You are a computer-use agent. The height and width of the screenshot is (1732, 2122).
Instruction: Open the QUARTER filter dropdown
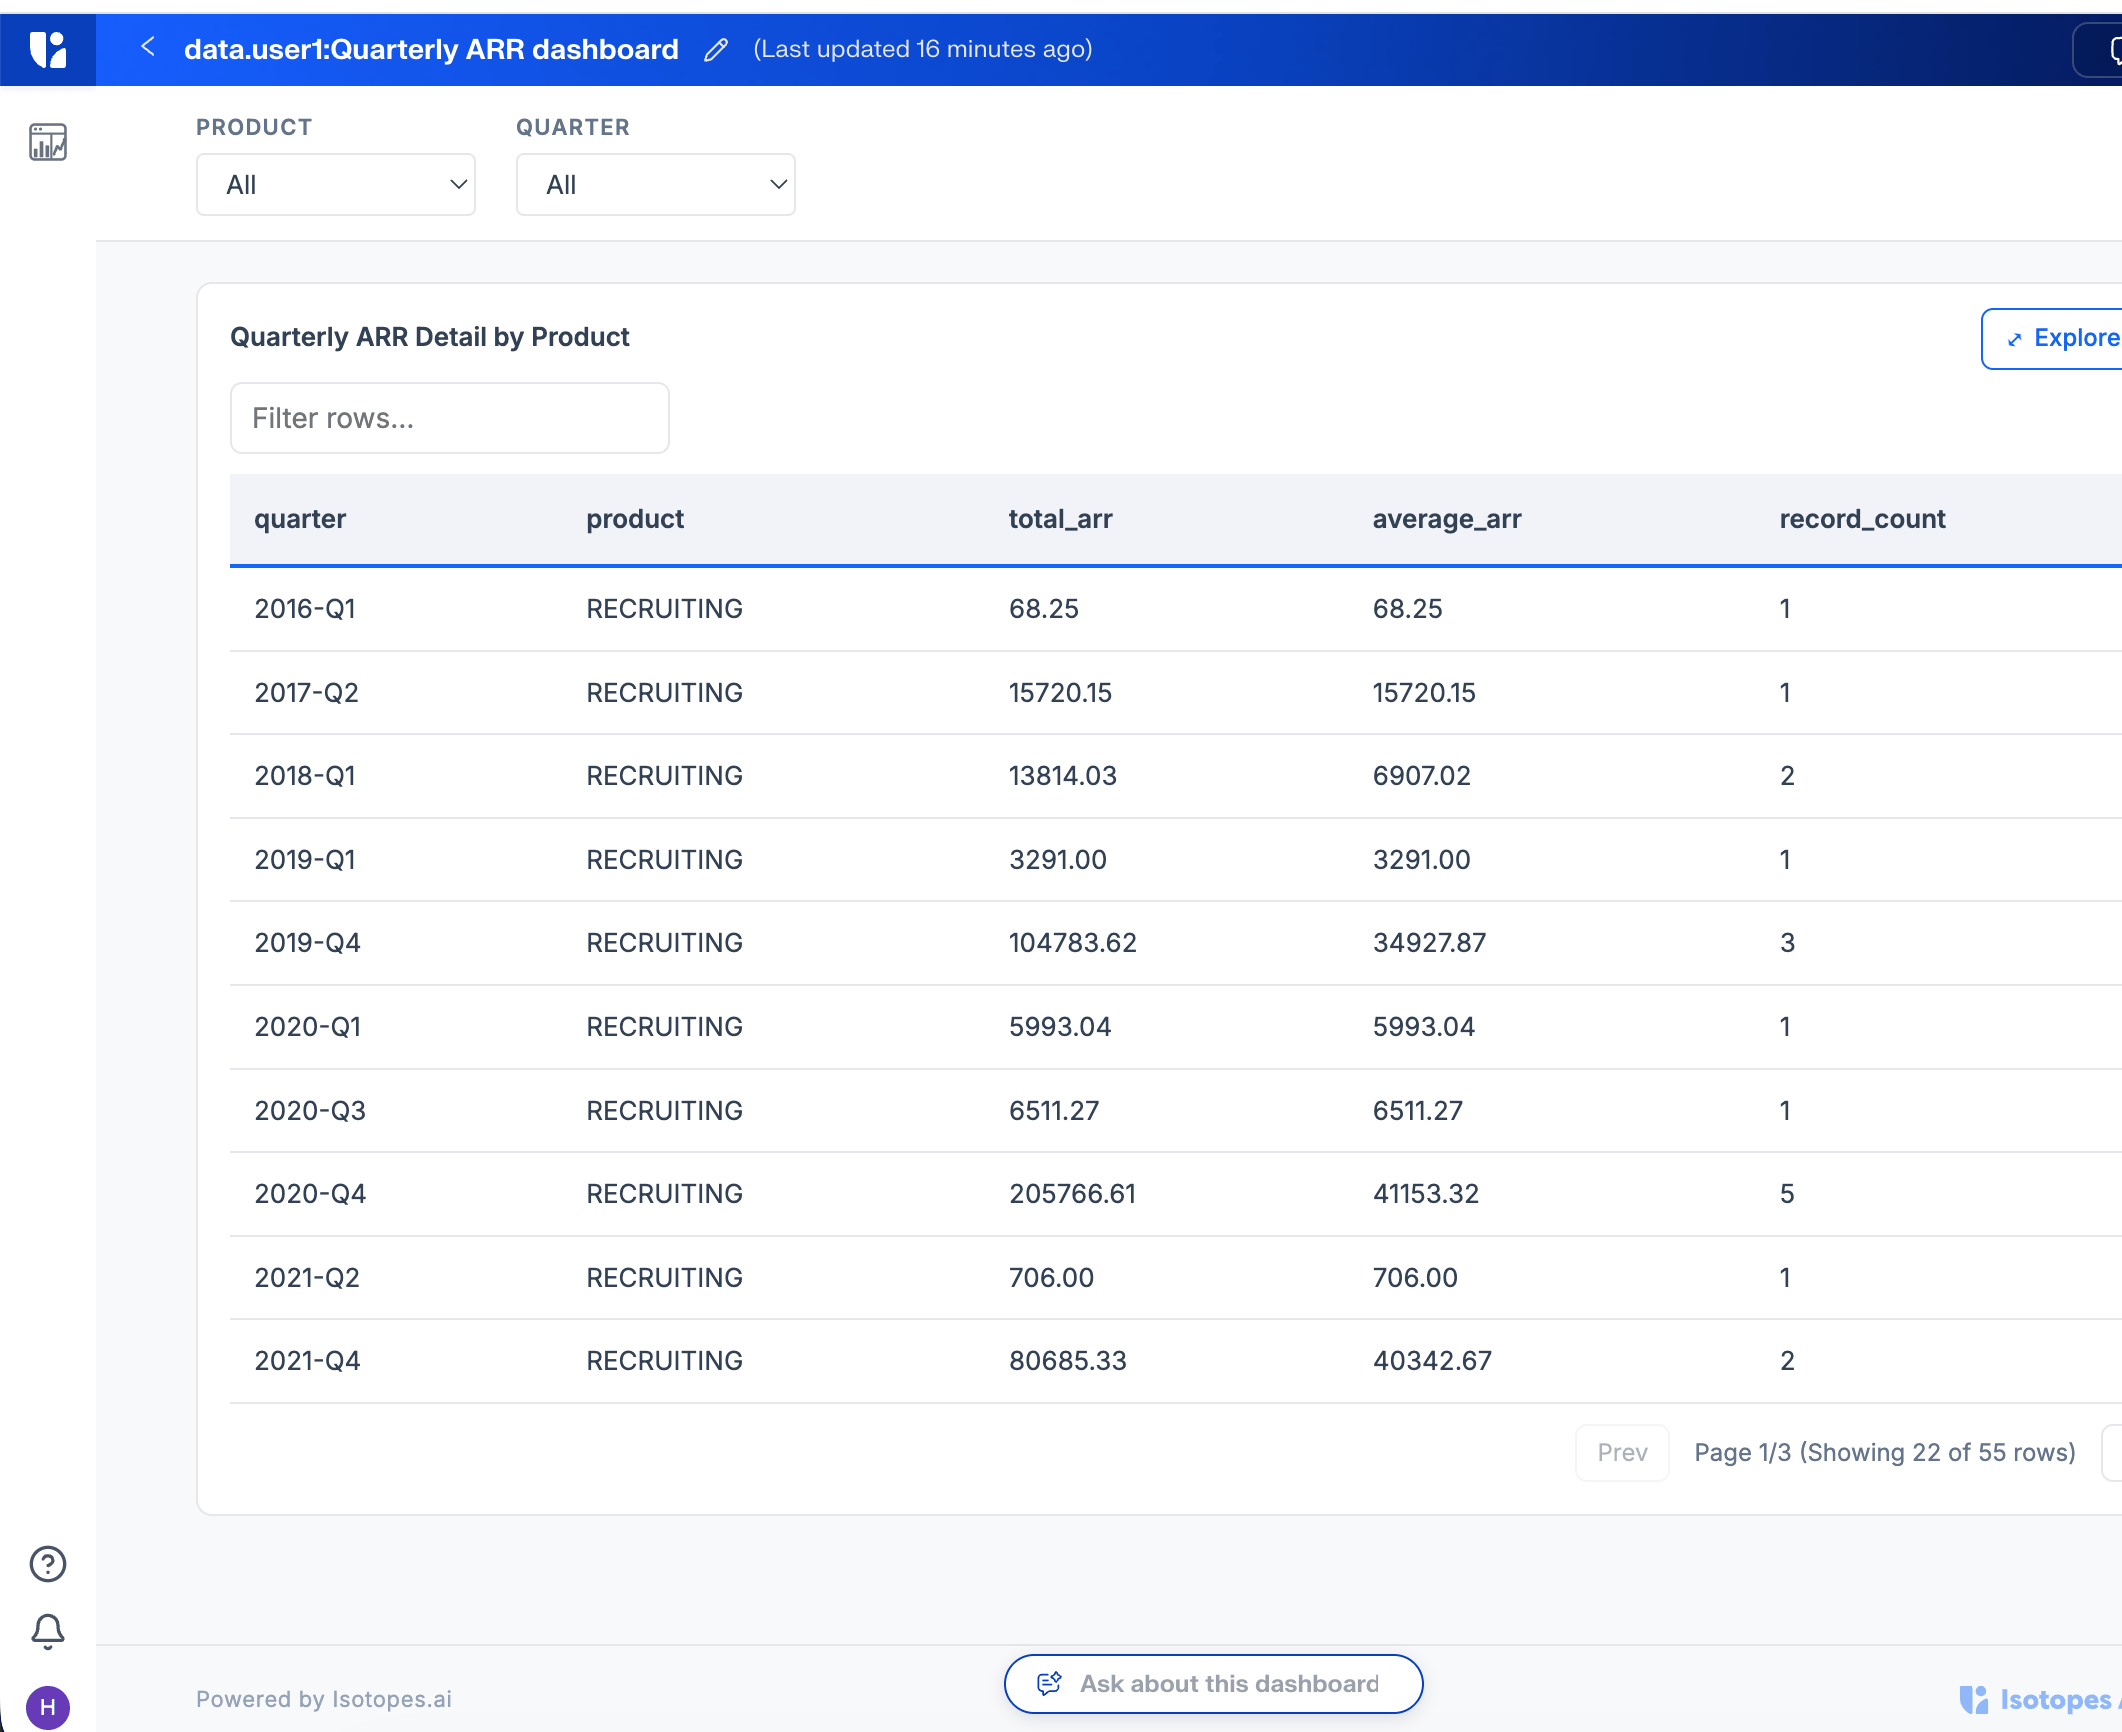[656, 184]
